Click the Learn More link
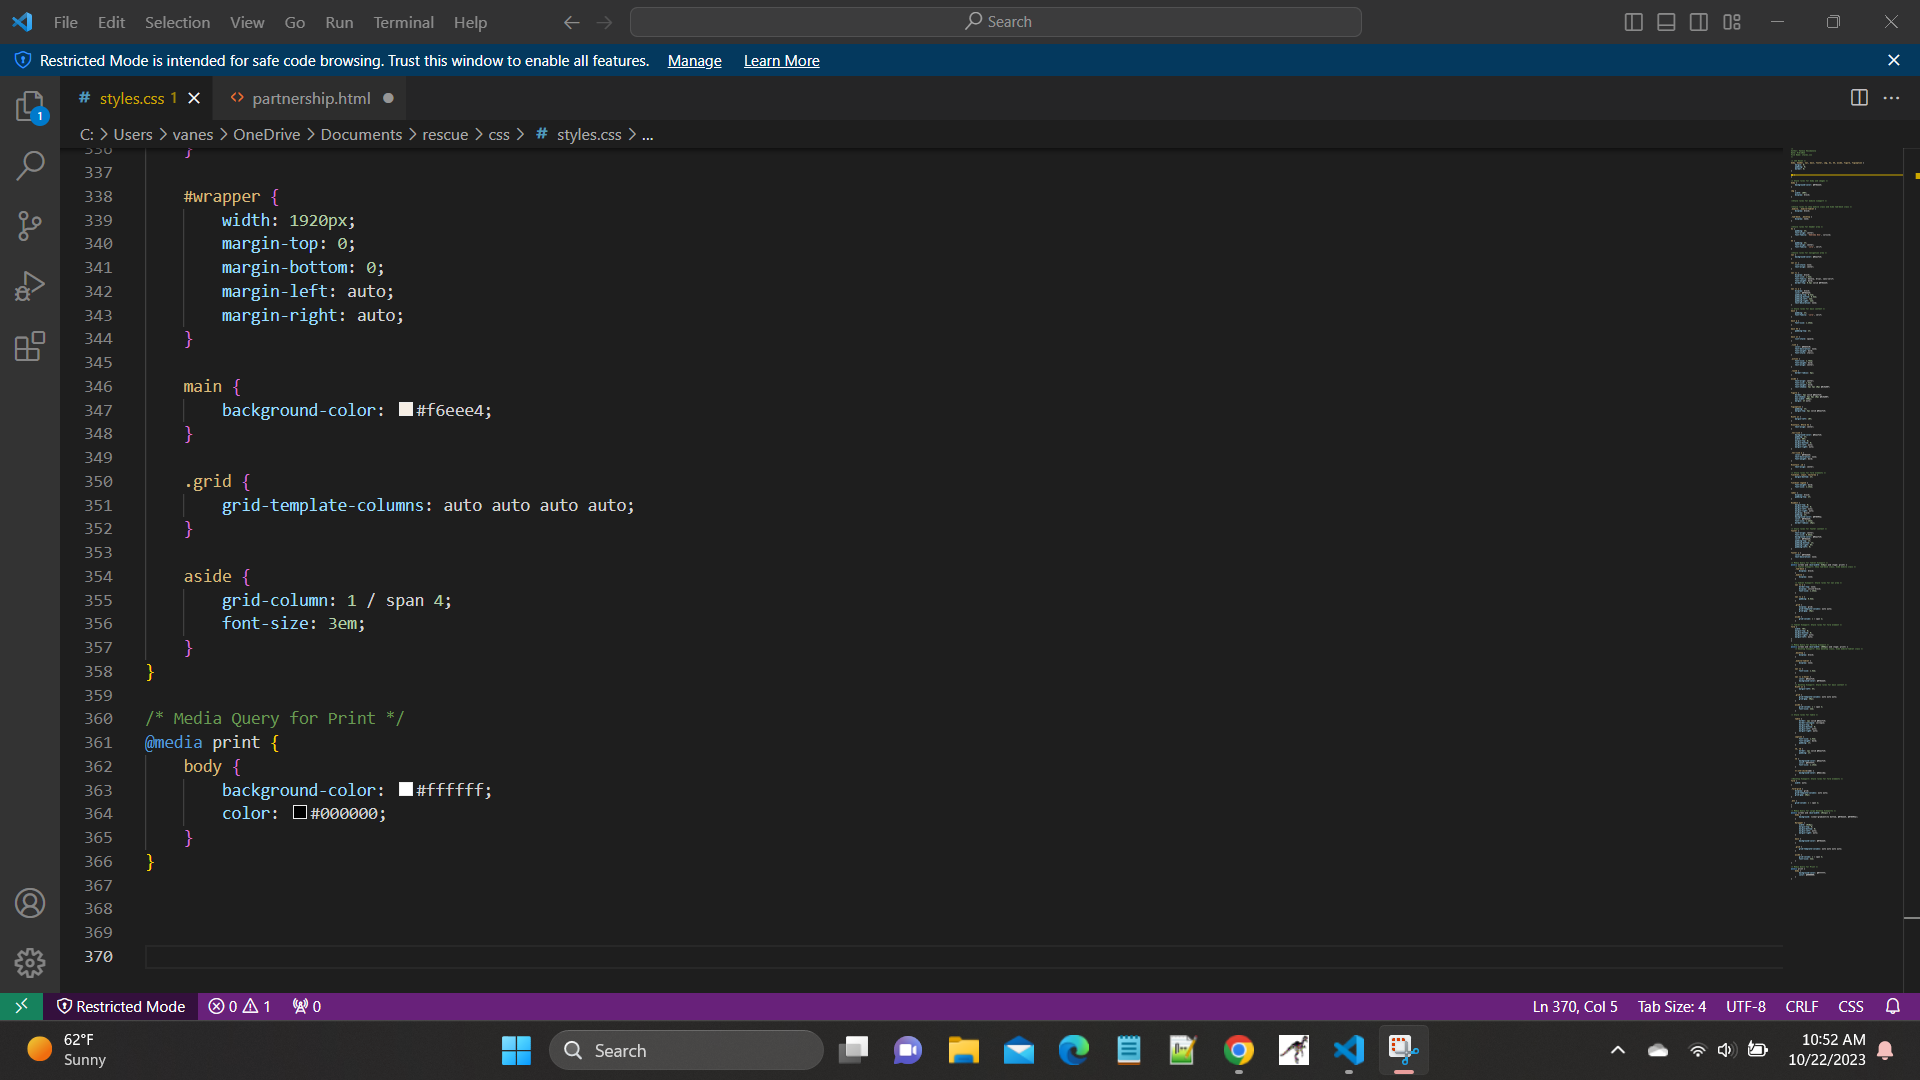Image resolution: width=1920 pixels, height=1080 pixels. [x=781, y=61]
